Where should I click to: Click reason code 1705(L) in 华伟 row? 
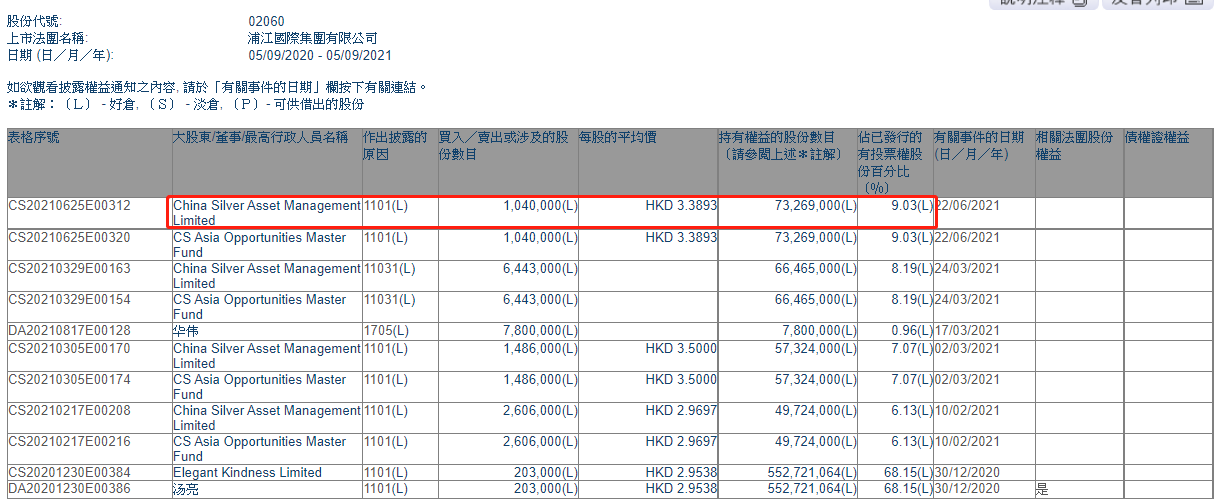tap(386, 331)
